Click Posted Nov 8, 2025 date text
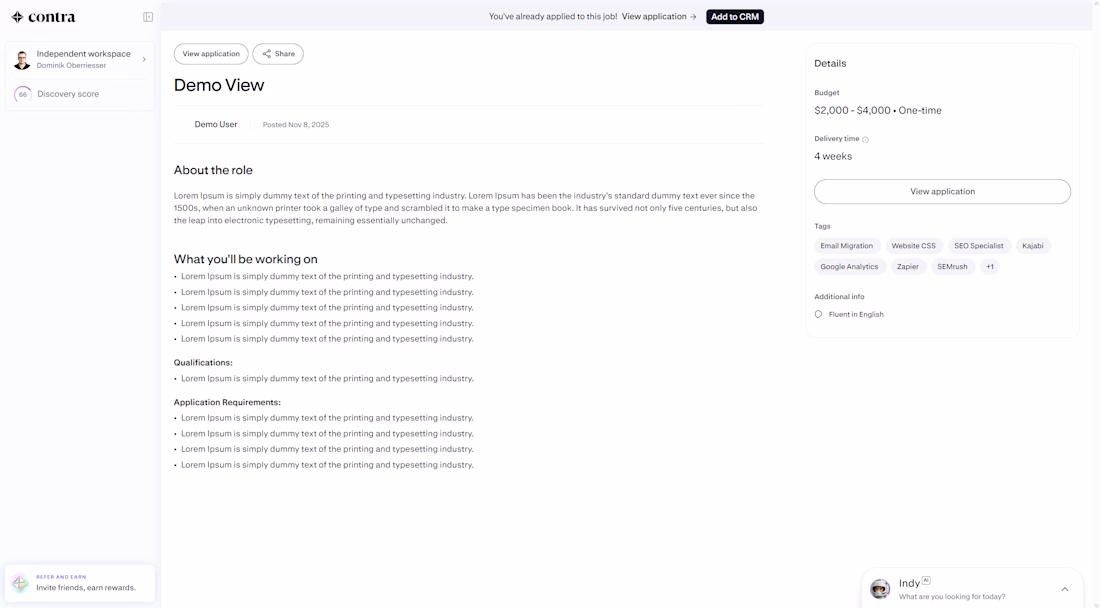The width and height of the screenshot is (1100, 608). point(295,125)
